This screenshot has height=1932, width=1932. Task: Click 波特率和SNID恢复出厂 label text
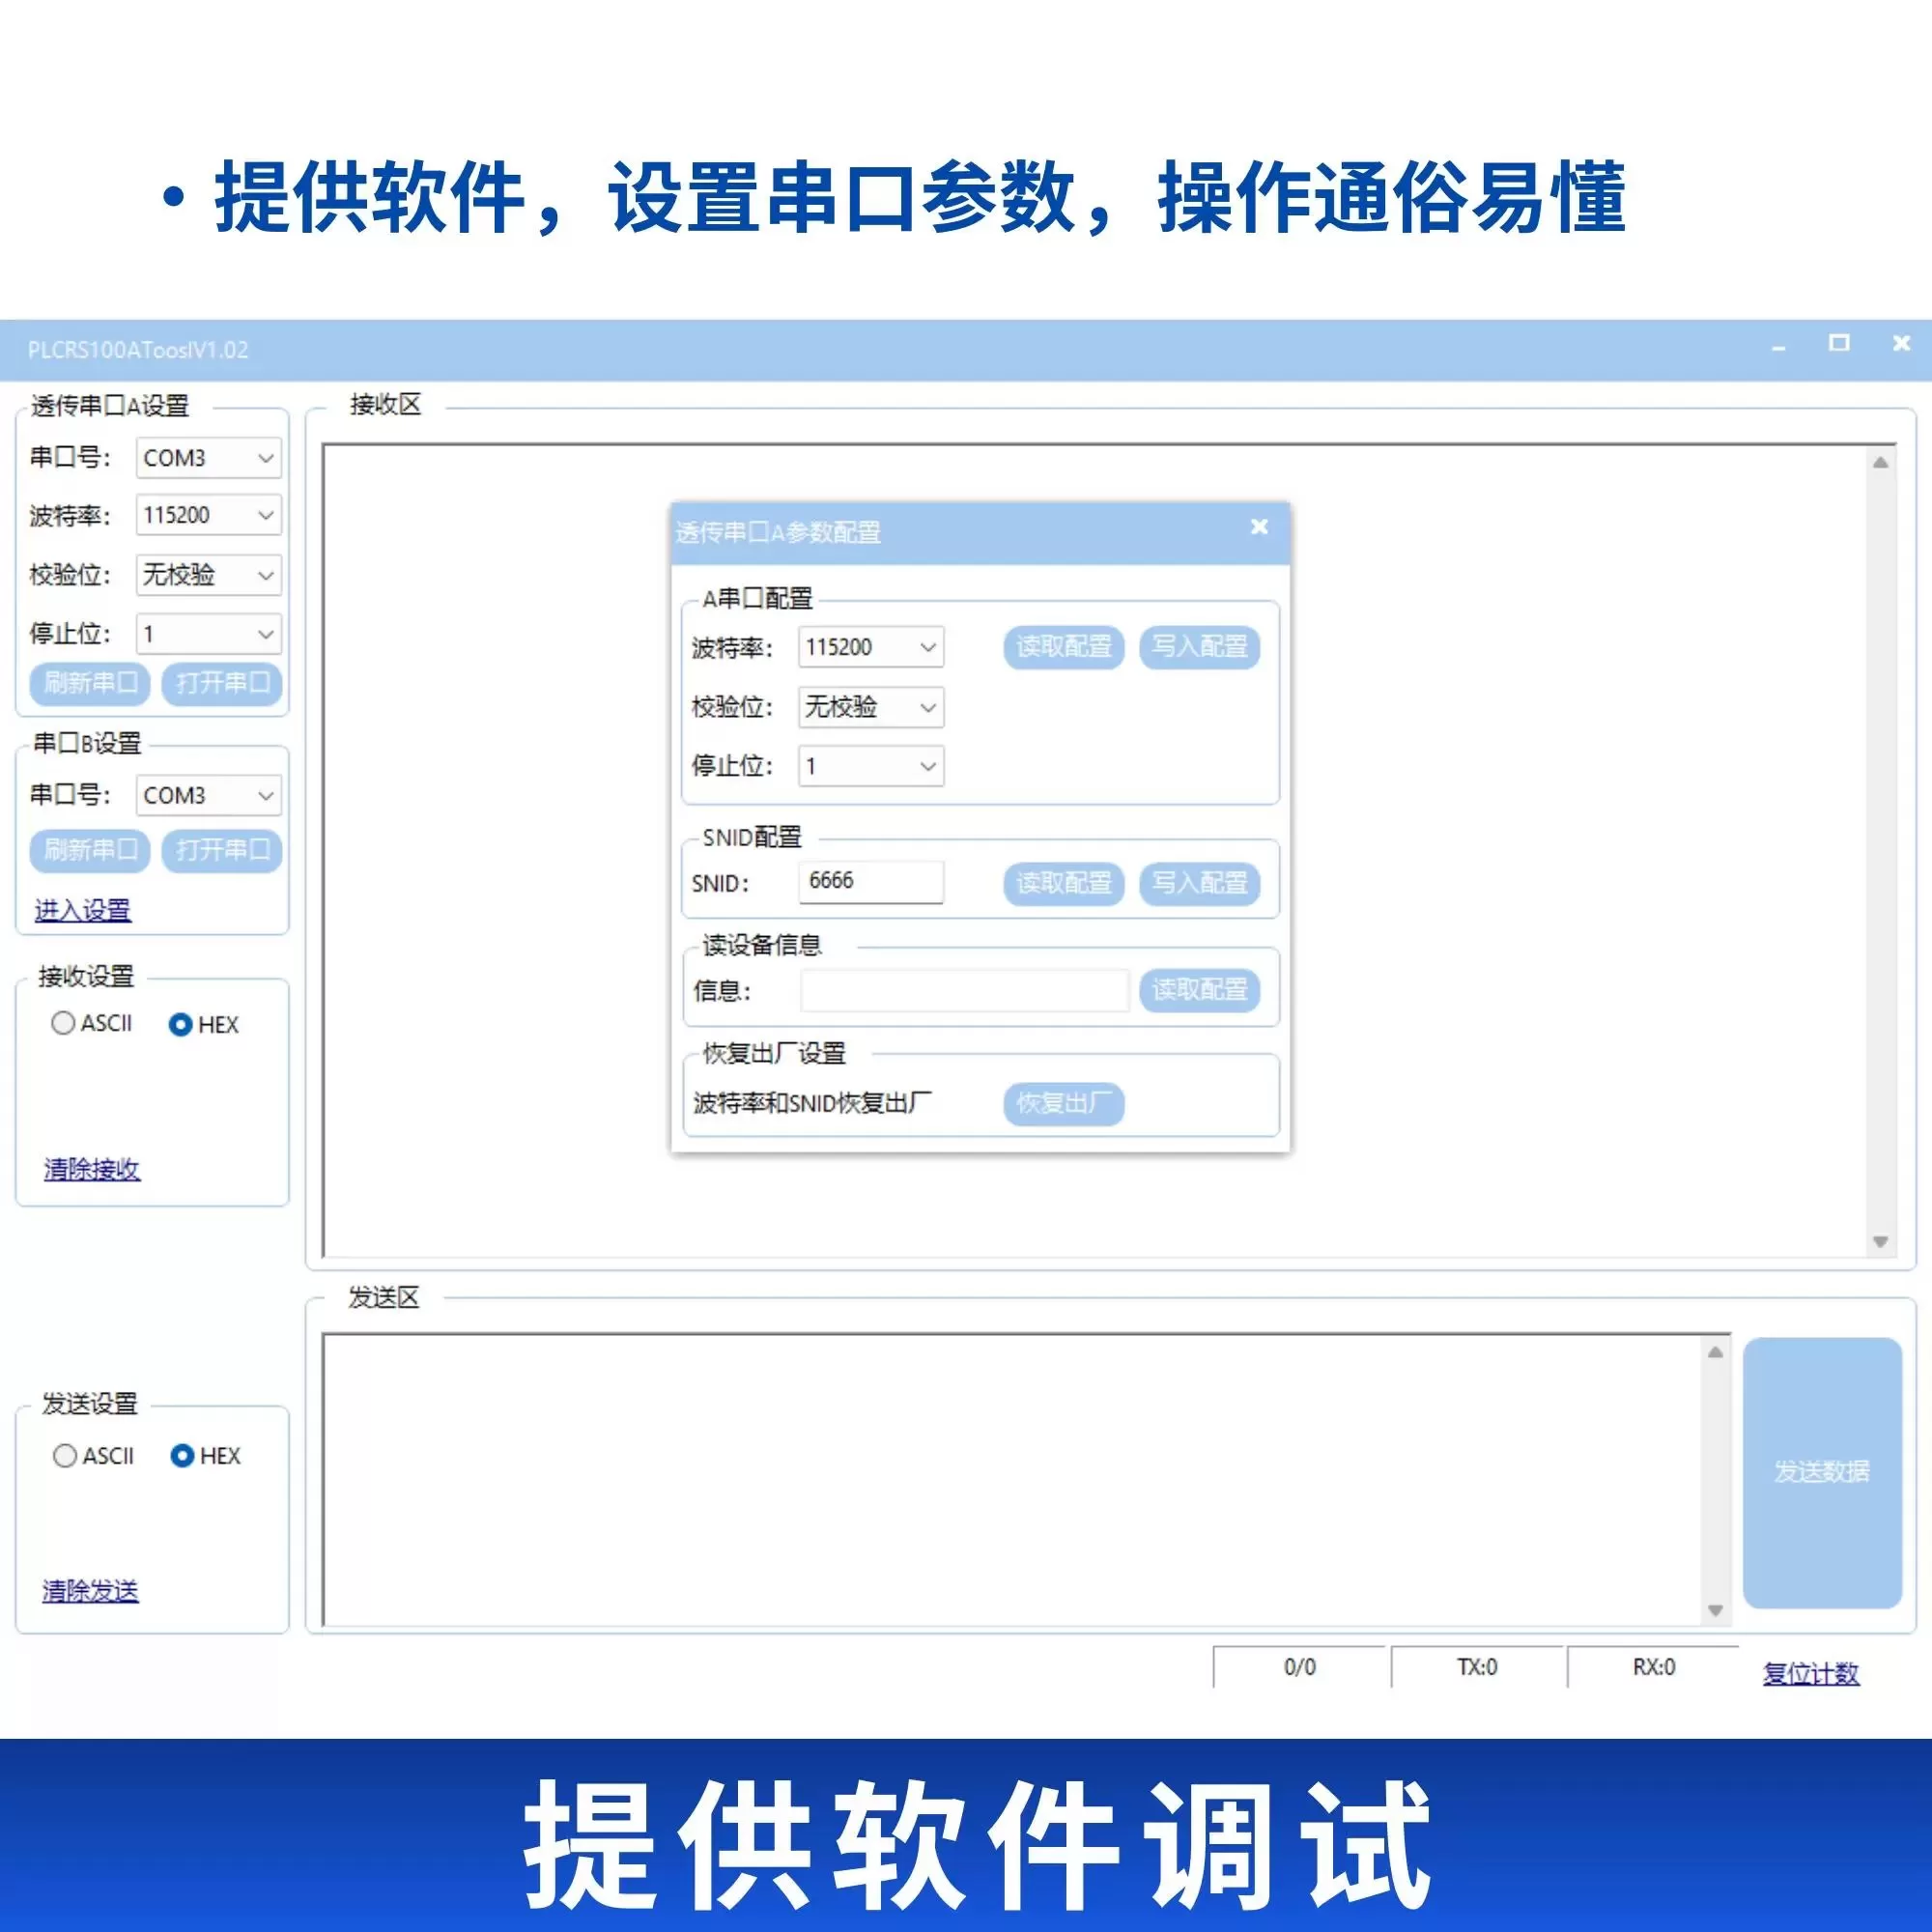812,1103
